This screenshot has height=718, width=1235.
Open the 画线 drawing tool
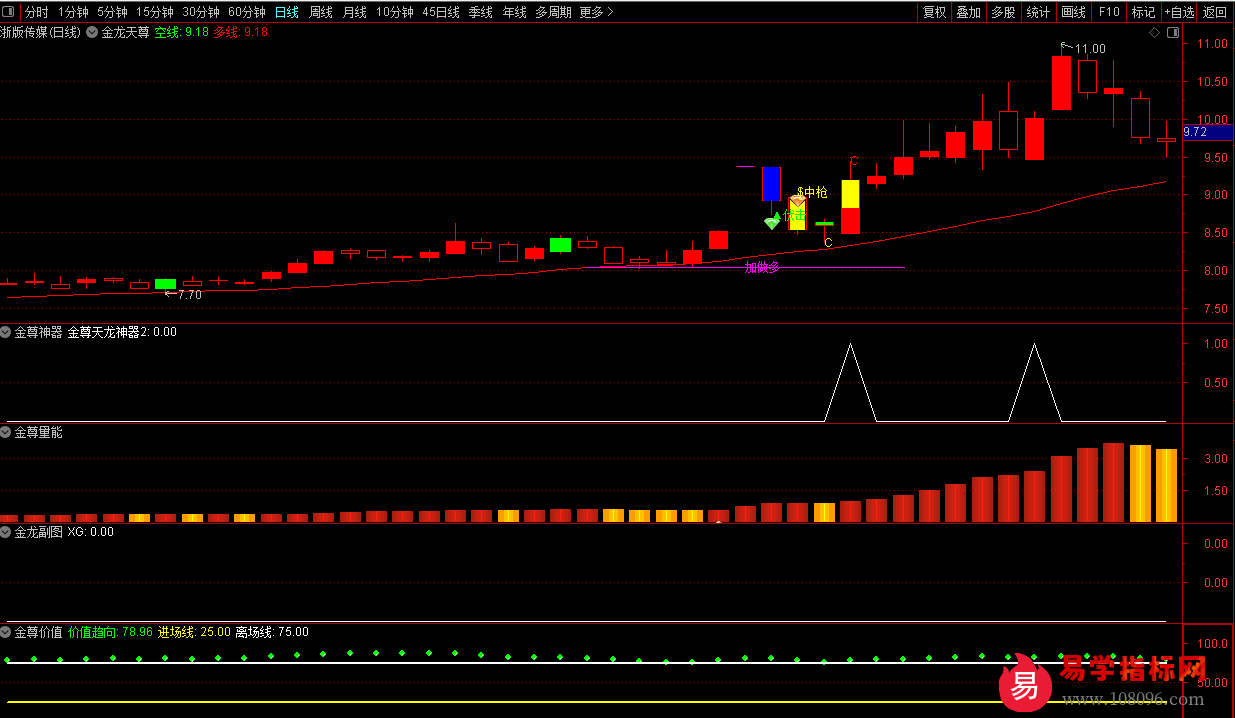(x=1073, y=12)
